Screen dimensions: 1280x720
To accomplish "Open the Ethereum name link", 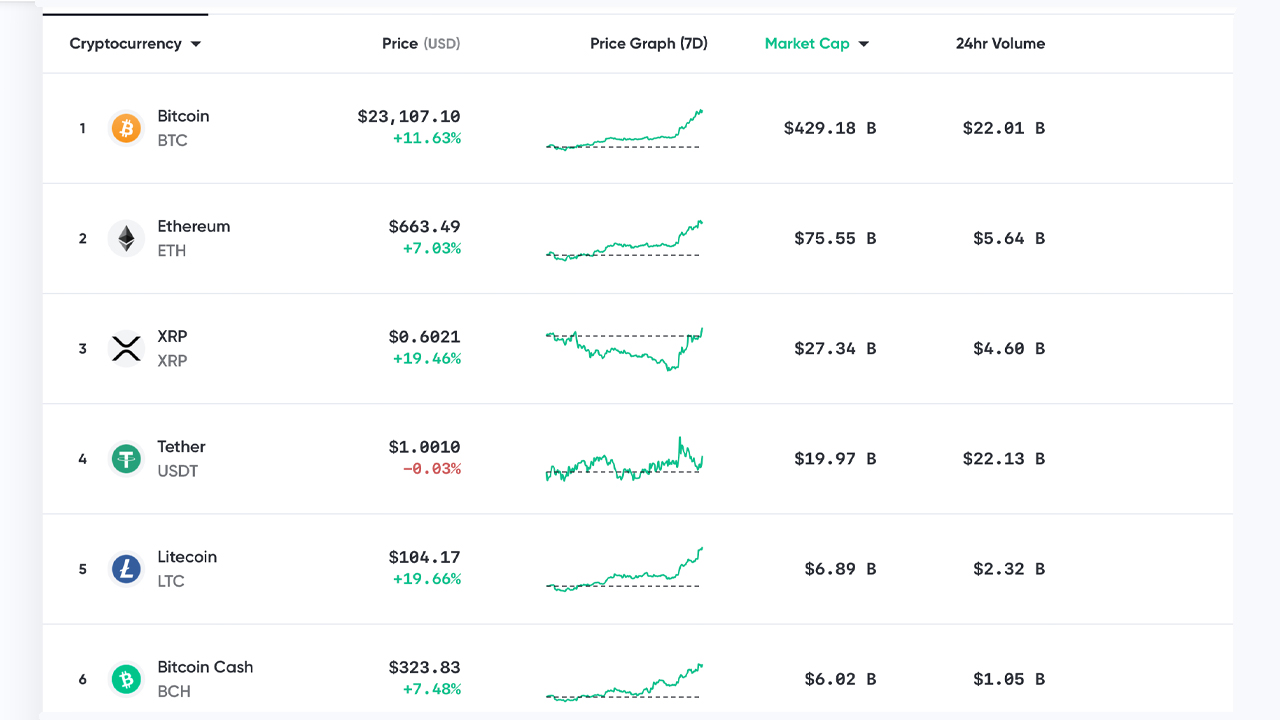I will click(x=194, y=226).
